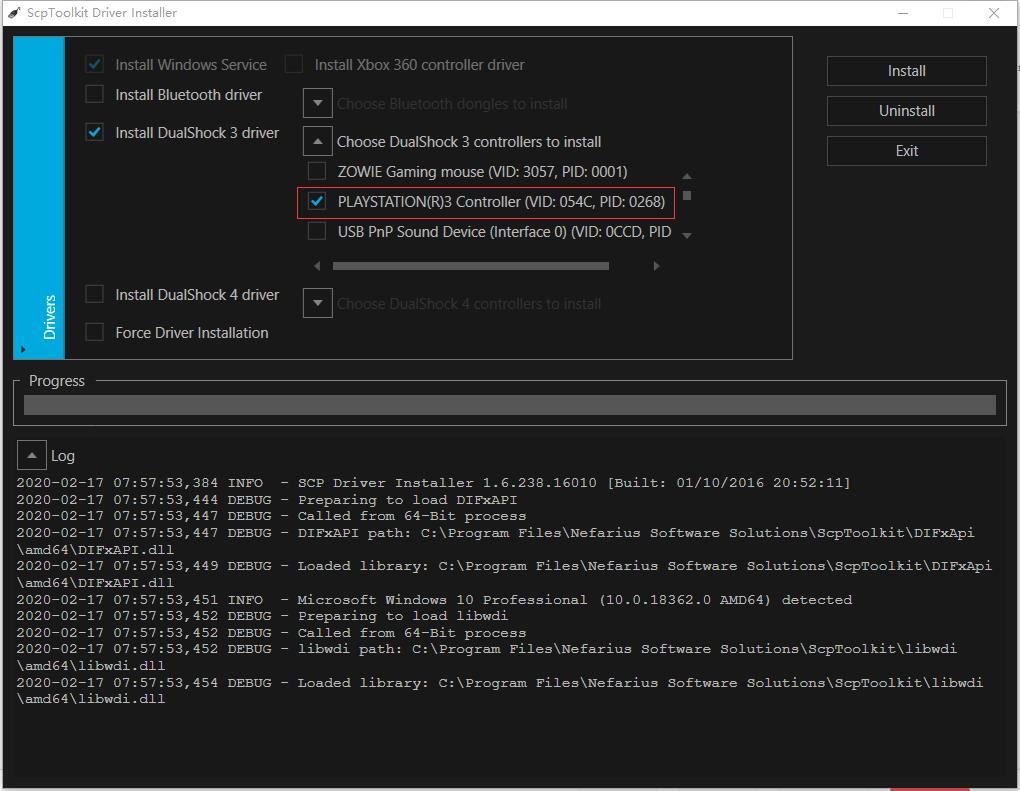The width and height of the screenshot is (1020, 791).
Task: Click the SCP Driver Installer 1.6.238.16010 log line
Action: (x=433, y=483)
